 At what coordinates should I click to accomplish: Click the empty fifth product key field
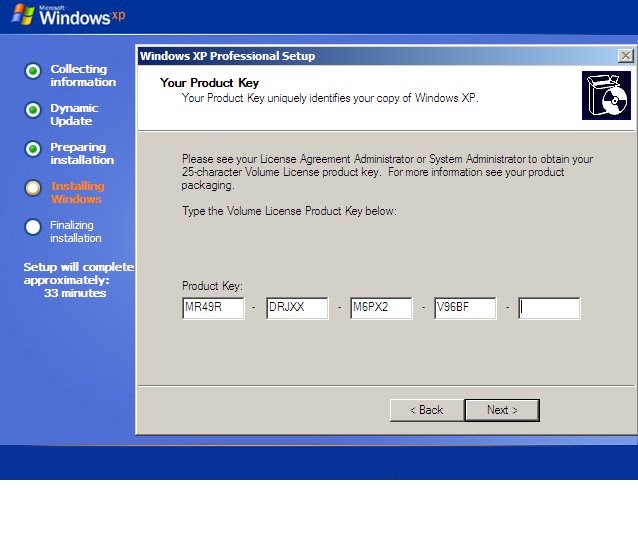tap(549, 308)
